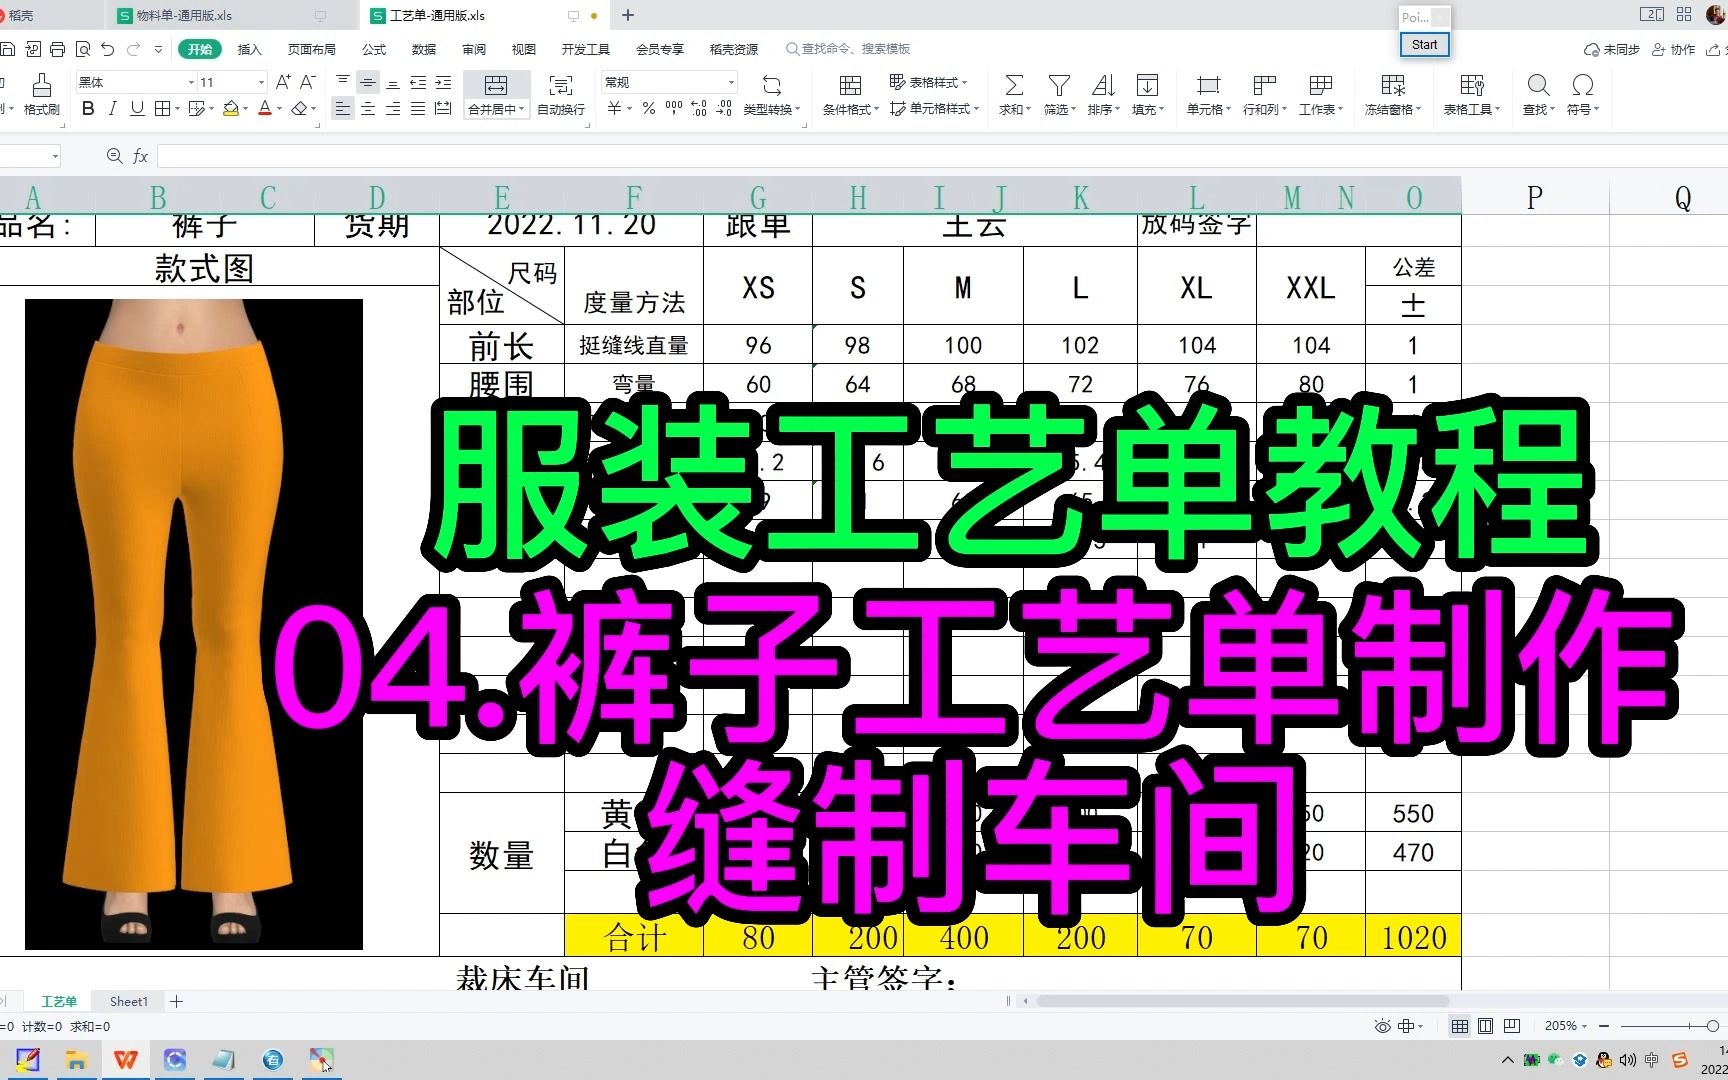The image size is (1728, 1080).
Task: Increase decimal places
Action: (x=699, y=109)
